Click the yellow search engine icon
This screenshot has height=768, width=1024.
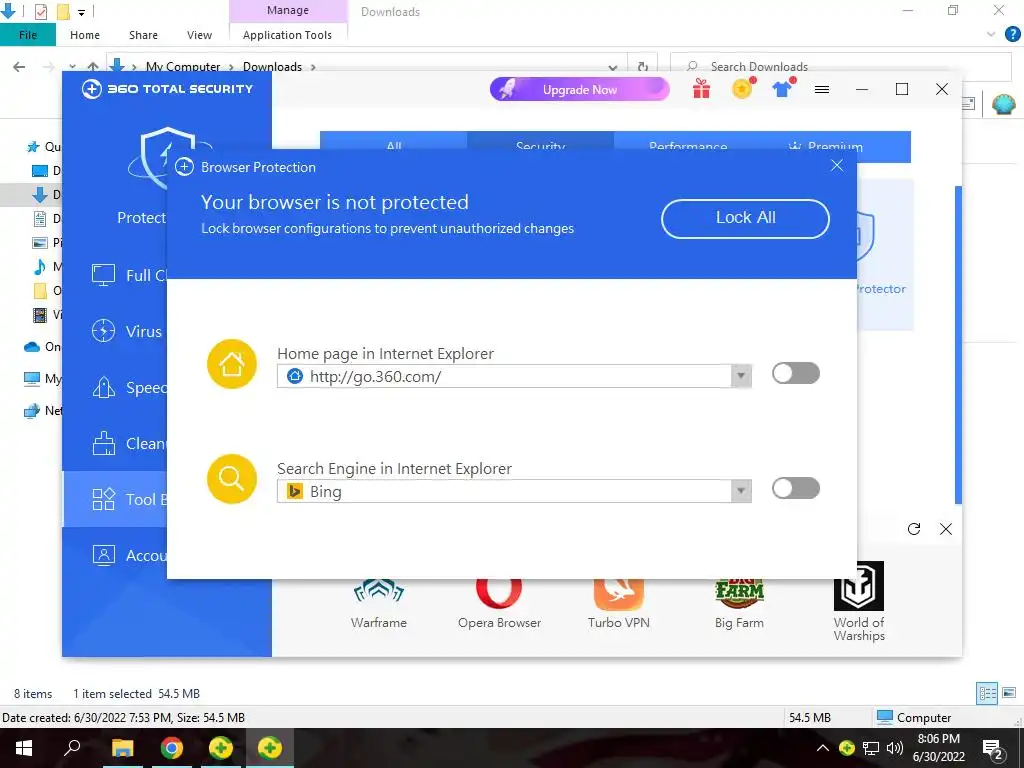(x=232, y=479)
